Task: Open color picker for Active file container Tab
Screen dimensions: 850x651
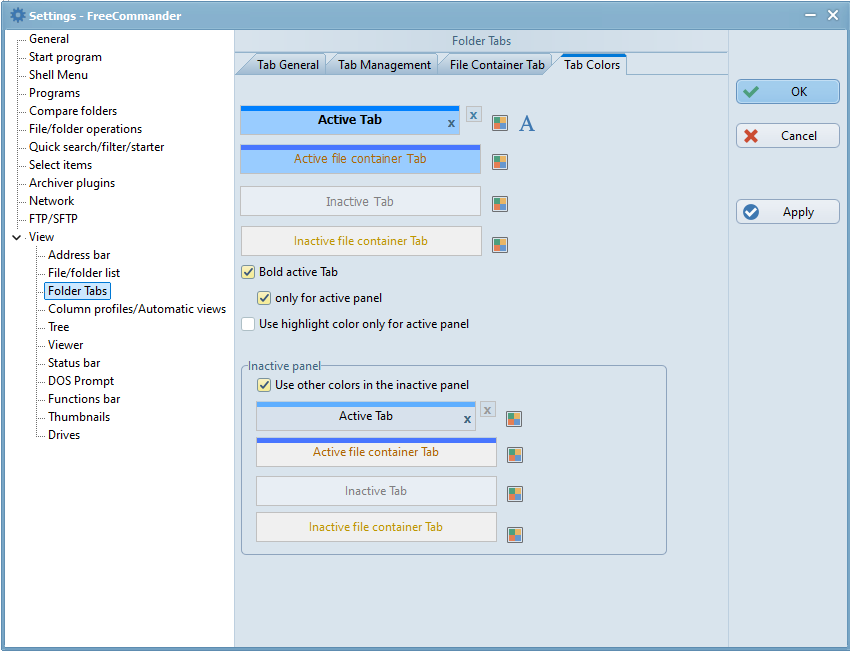Action: click(x=500, y=161)
